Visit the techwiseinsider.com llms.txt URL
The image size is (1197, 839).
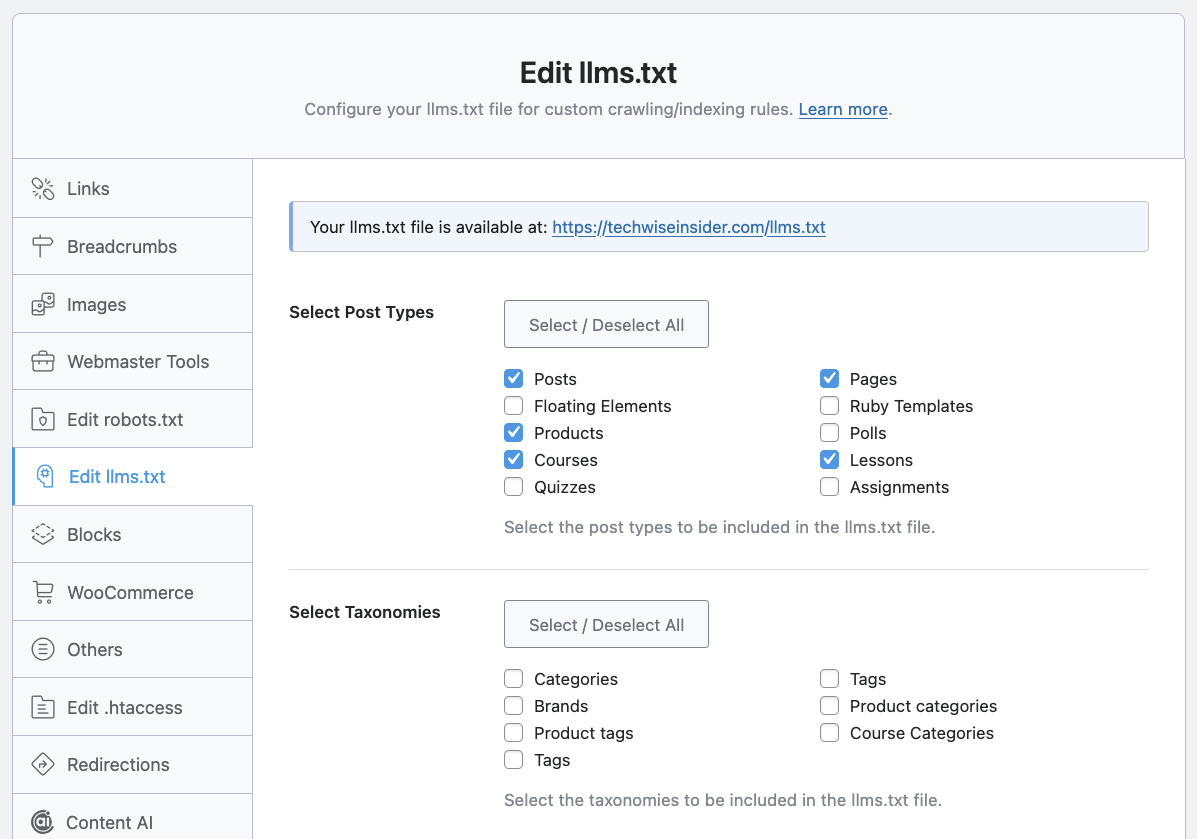688,227
